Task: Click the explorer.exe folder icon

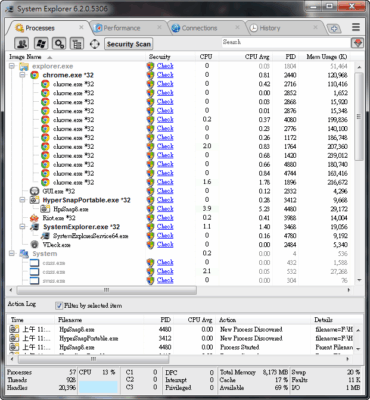Action: coord(24,66)
